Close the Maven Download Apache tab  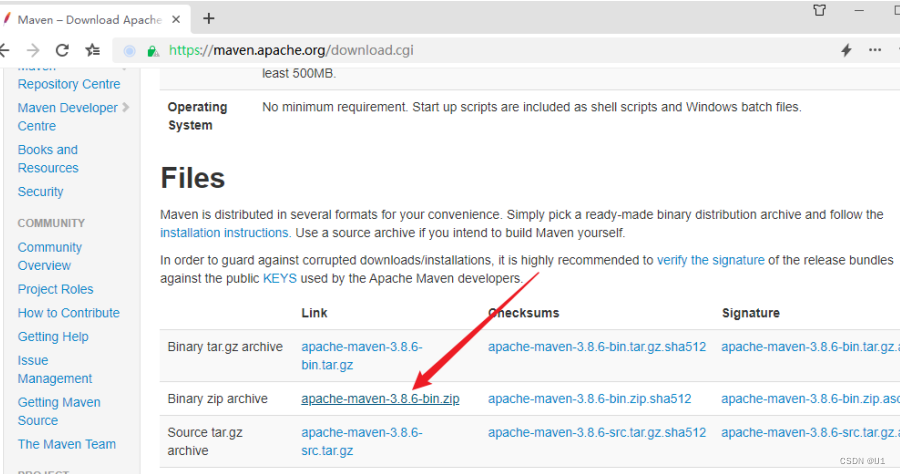point(176,20)
